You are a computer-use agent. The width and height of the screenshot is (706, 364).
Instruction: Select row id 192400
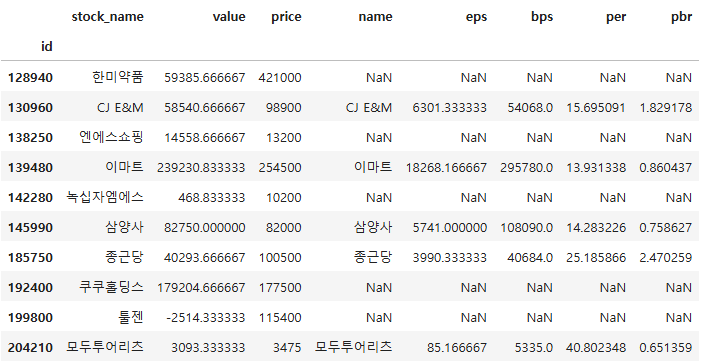(30, 287)
